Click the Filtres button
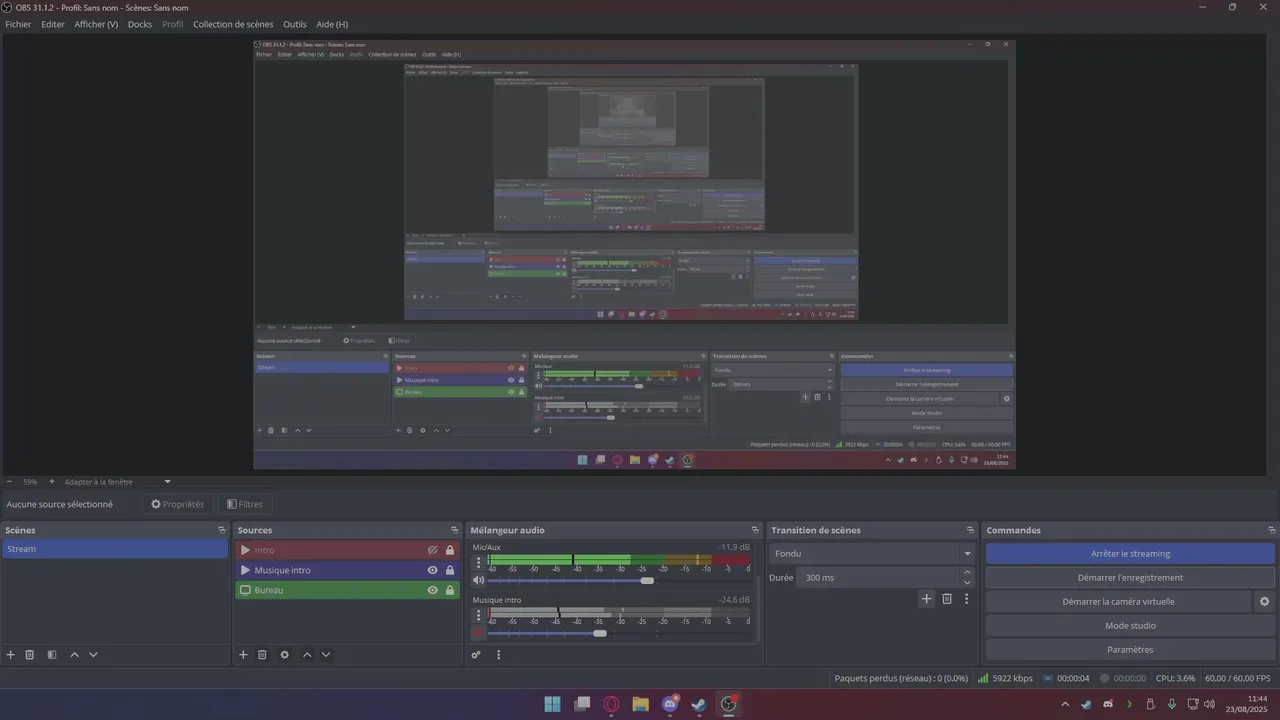 [x=244, y=504]
